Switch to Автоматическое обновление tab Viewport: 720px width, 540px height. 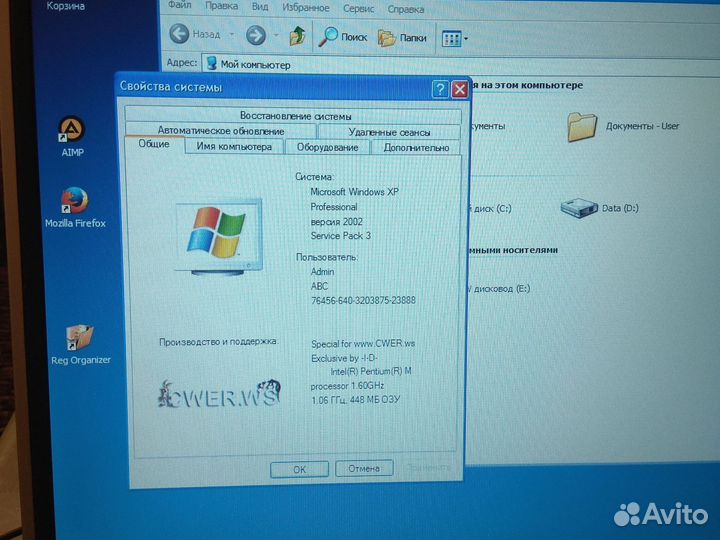[x=221, y=130]
